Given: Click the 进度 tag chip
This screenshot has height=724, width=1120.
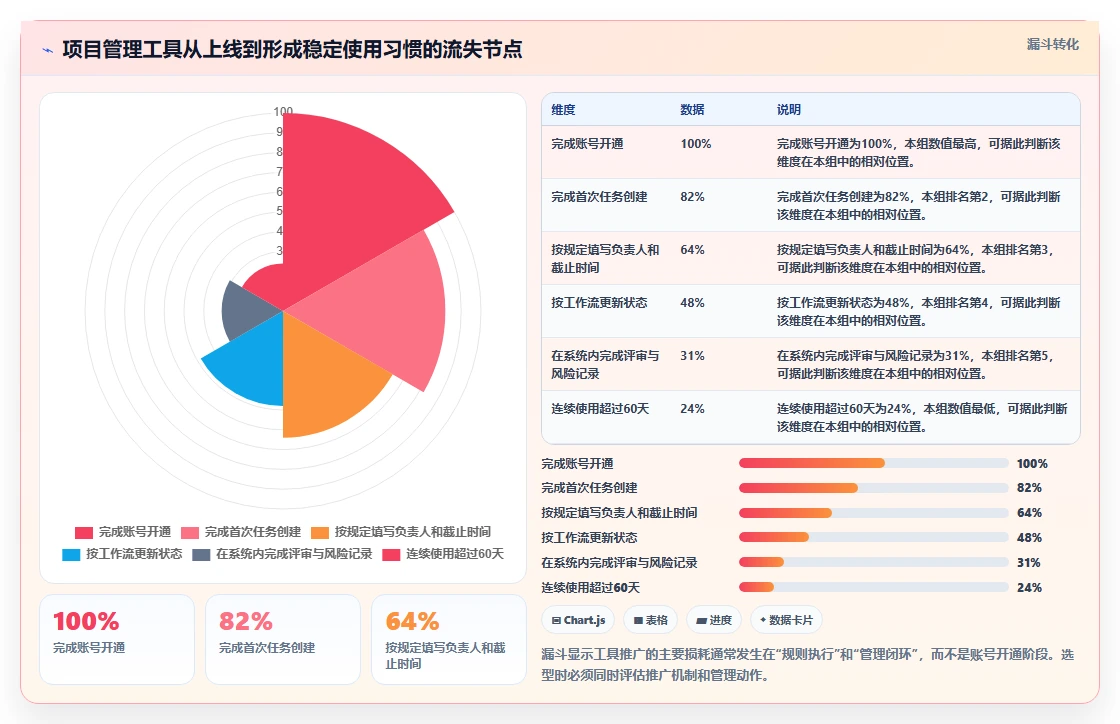Looking at the screenshot, I should pos(714,620).
